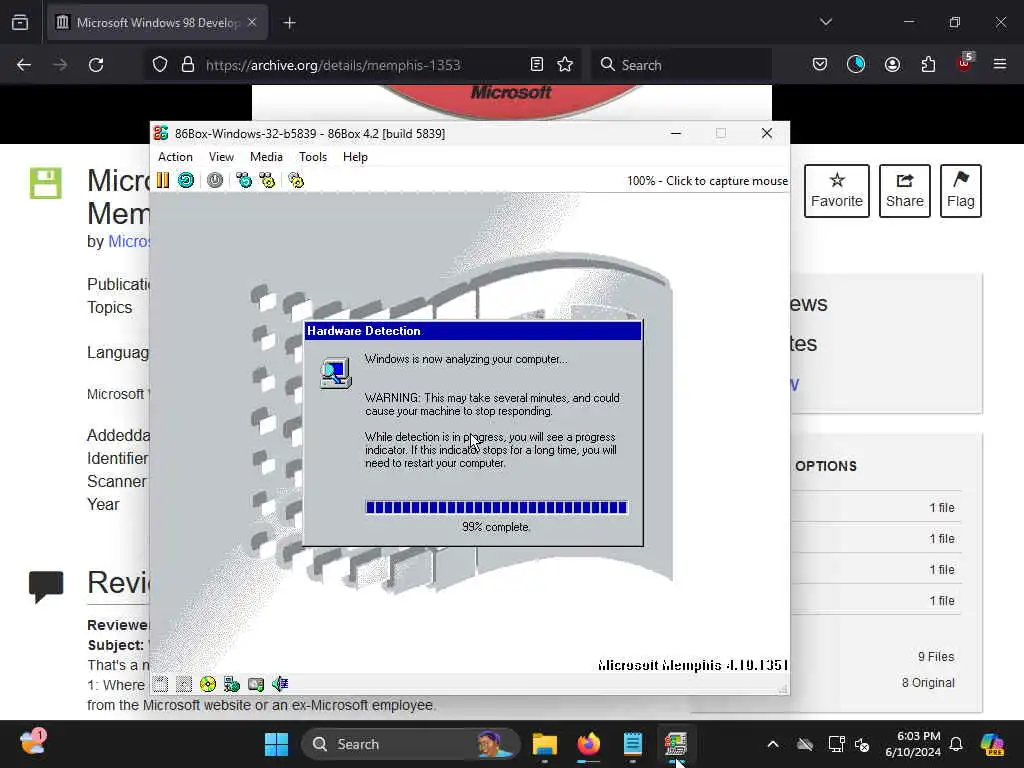This screenshot has width=1024, height=768.
Task: Open the Tools menu in 86Box
Action: [x=313, y=157]
